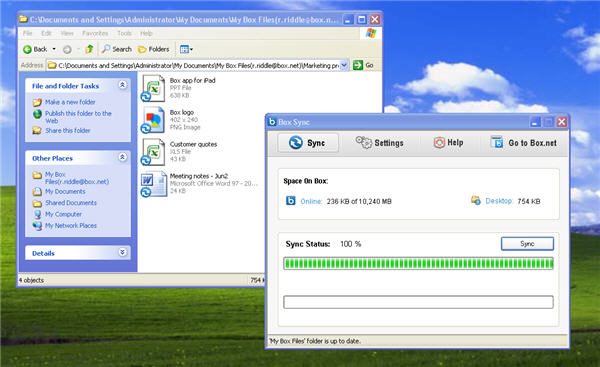Click the Windows flag logo in Explorer
This screenshot has width=600, height=367.
371,33
